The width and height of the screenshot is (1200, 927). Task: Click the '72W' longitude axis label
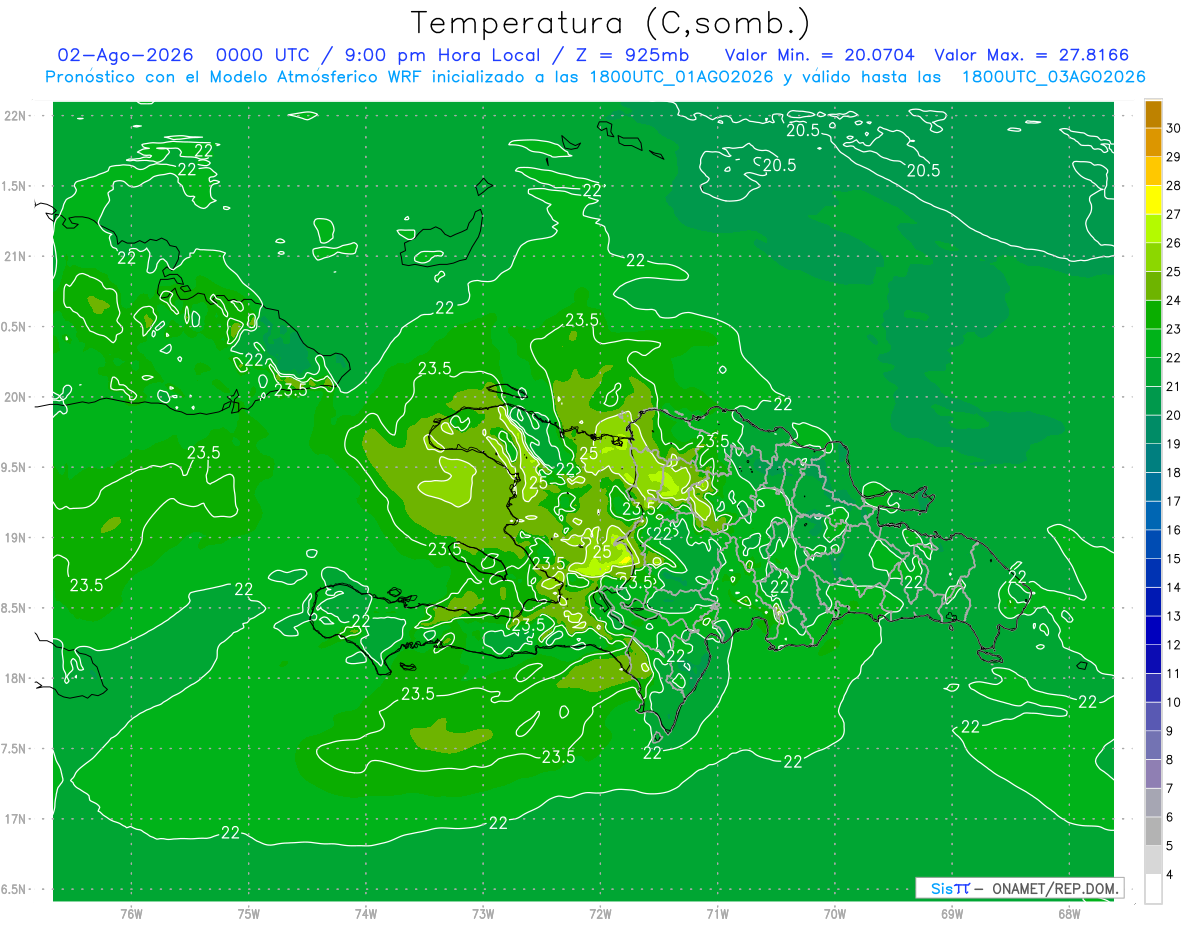click(600, 913)
